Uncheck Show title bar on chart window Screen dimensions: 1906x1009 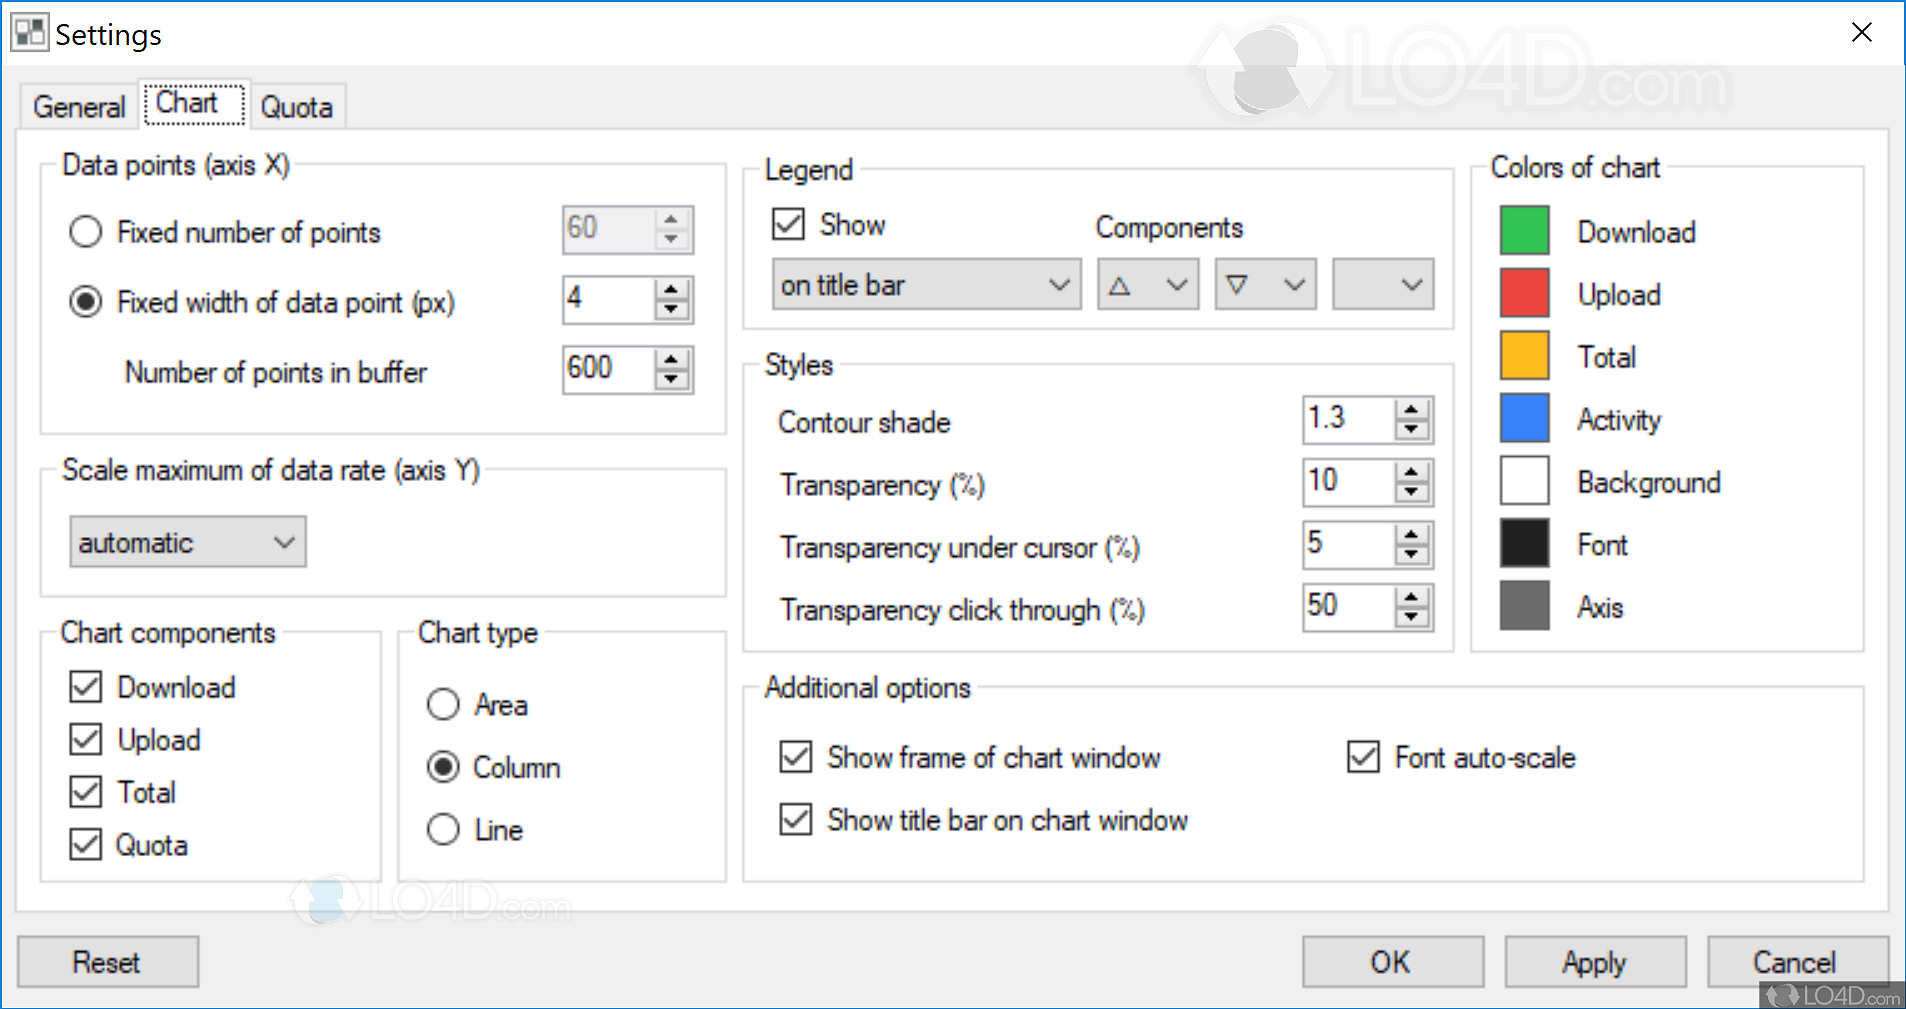tap(795, 820)
